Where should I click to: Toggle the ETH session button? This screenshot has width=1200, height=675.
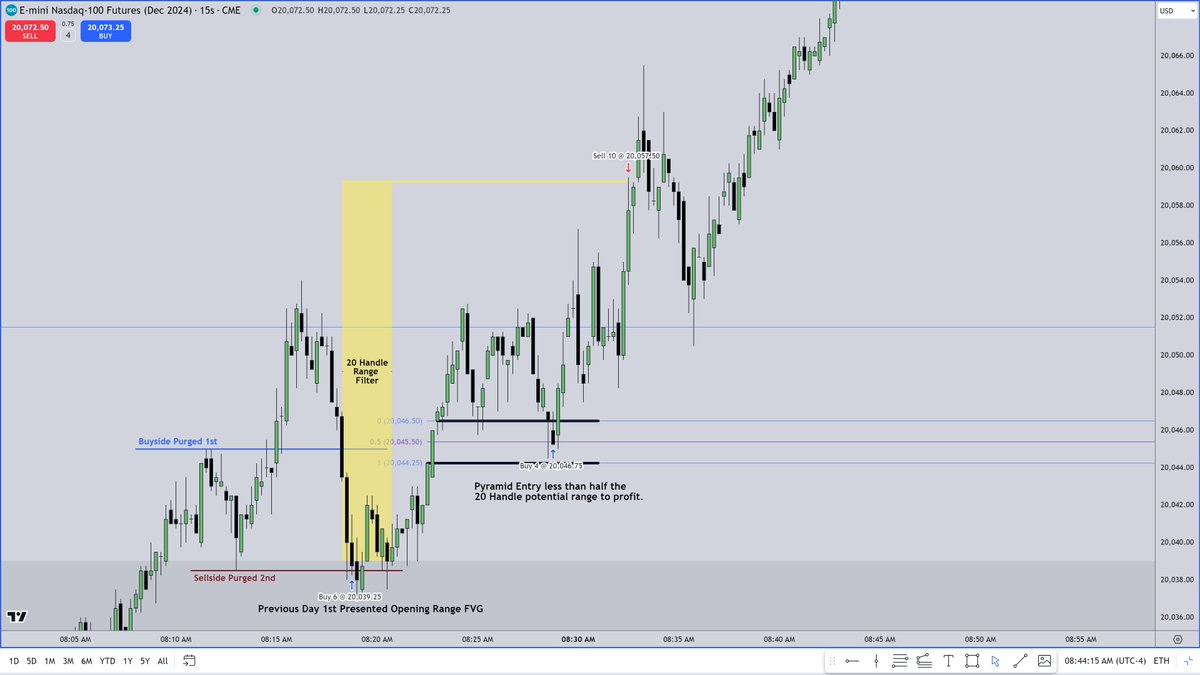(1161, 661)
